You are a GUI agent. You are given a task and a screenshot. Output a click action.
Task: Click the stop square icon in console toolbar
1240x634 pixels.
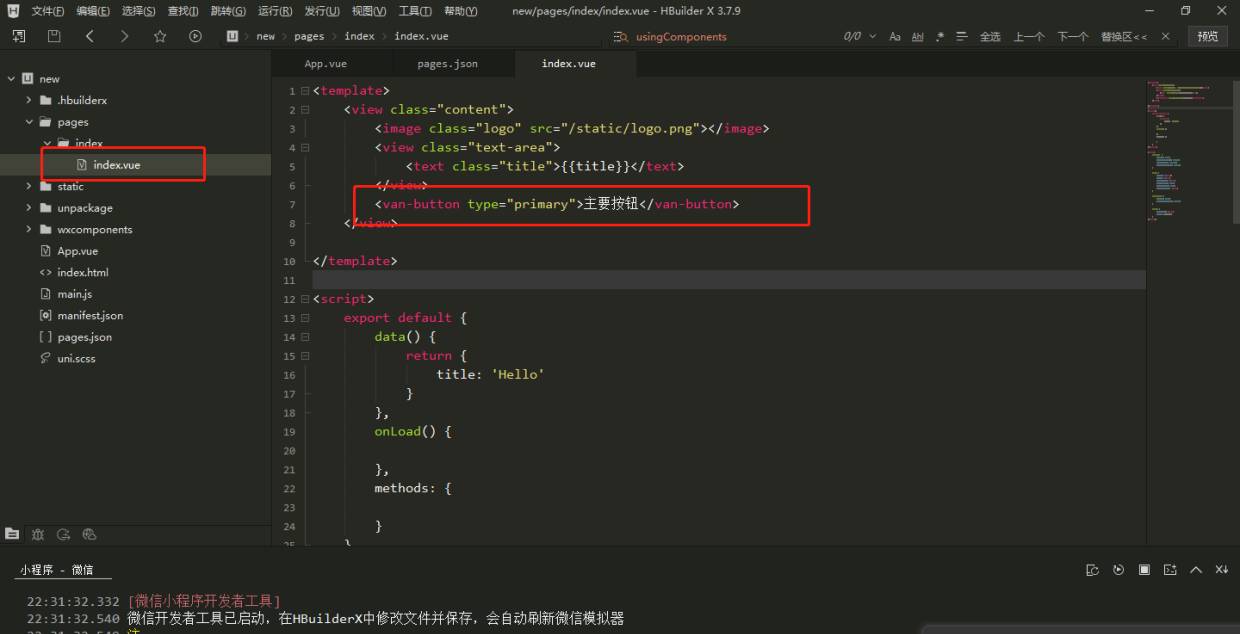[x=1143, y=569]
